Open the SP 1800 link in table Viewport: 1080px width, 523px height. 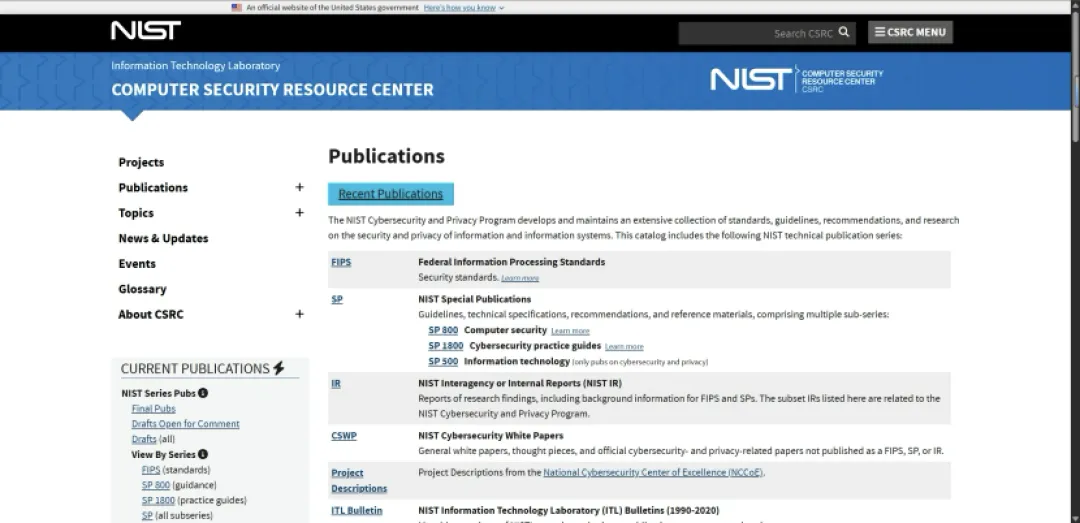446,346
